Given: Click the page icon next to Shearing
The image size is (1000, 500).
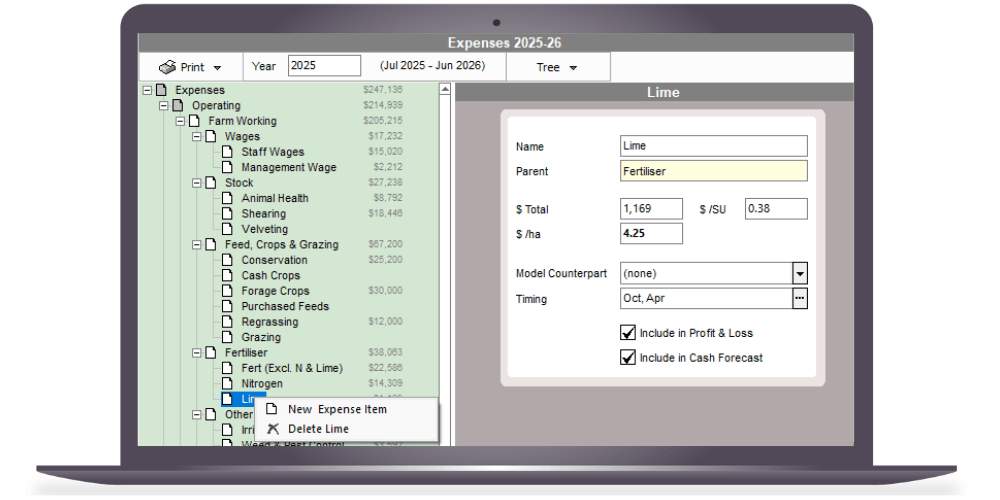Looking at the screenshot, I should click(227, 214).
